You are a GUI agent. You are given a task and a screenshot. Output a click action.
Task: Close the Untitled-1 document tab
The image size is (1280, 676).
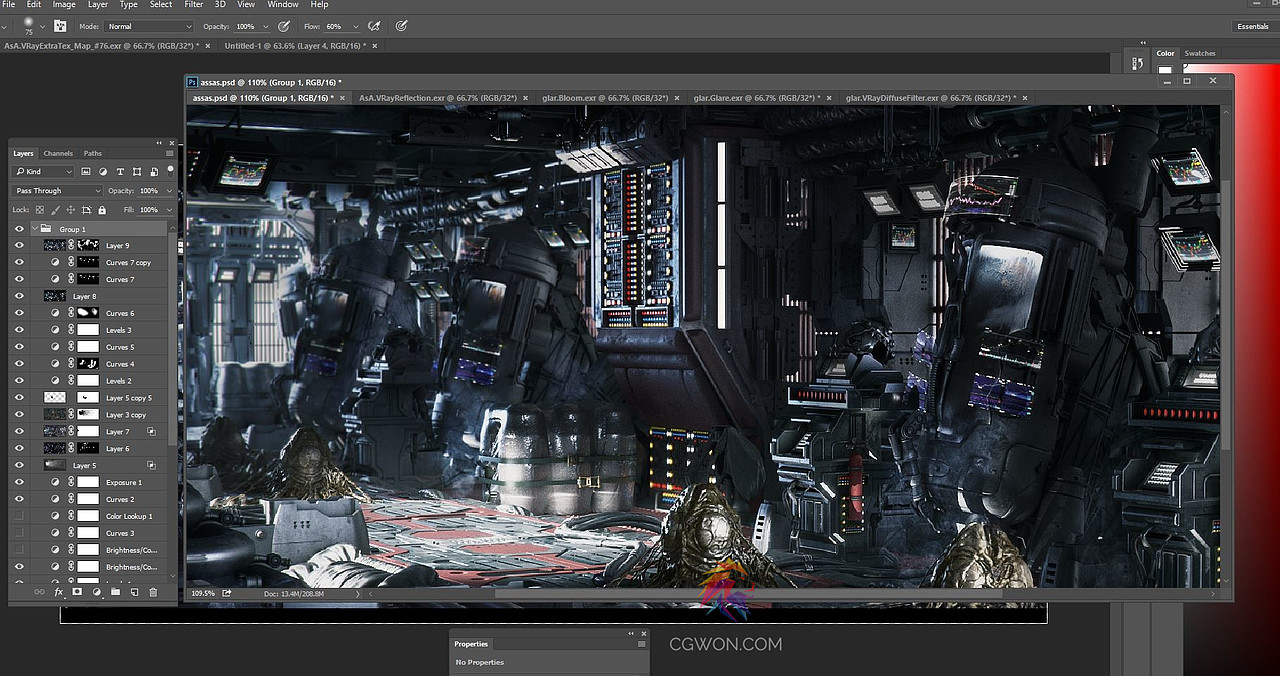pos(375,46)
